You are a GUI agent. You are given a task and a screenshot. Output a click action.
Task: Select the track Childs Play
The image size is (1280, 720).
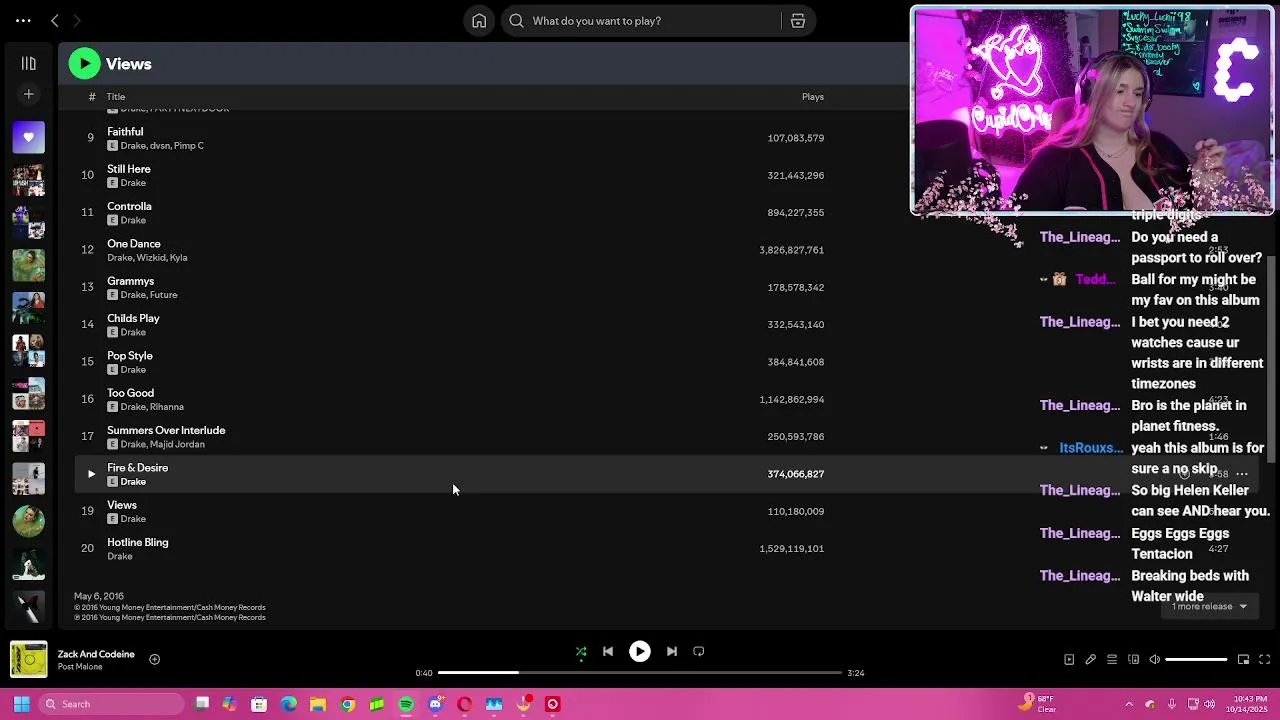pyautogui.click(x=133, y=318)
